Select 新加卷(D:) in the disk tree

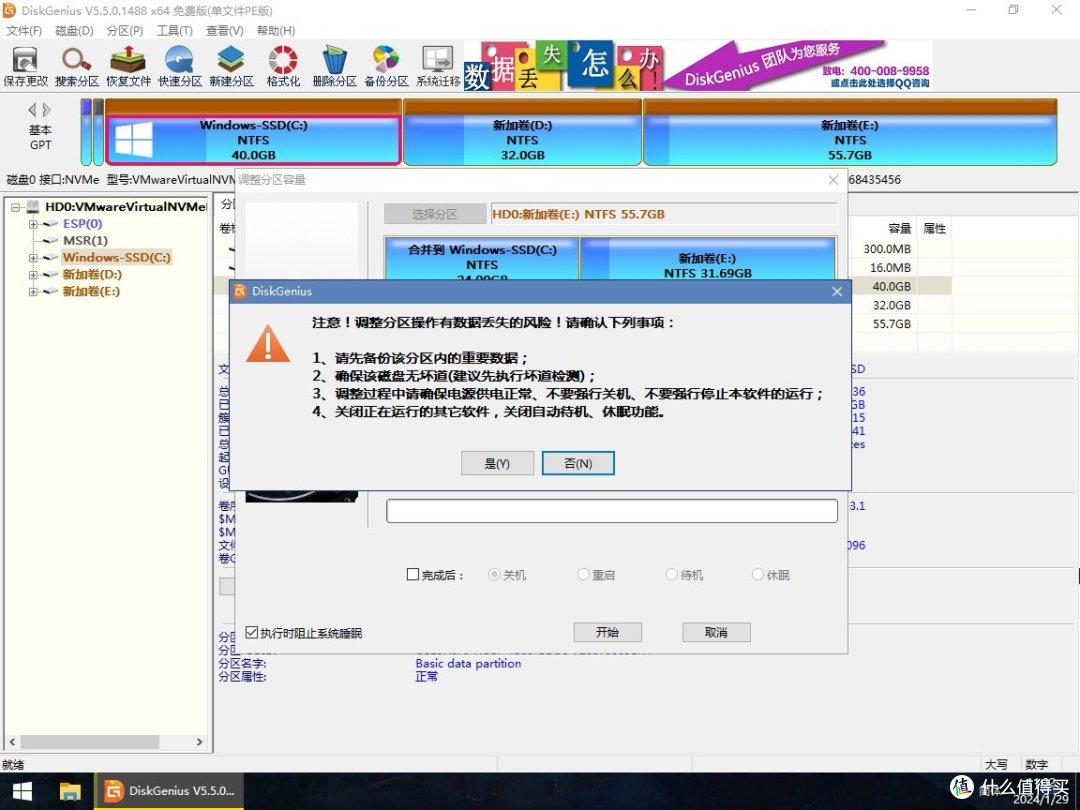click(x=92, y=275)
